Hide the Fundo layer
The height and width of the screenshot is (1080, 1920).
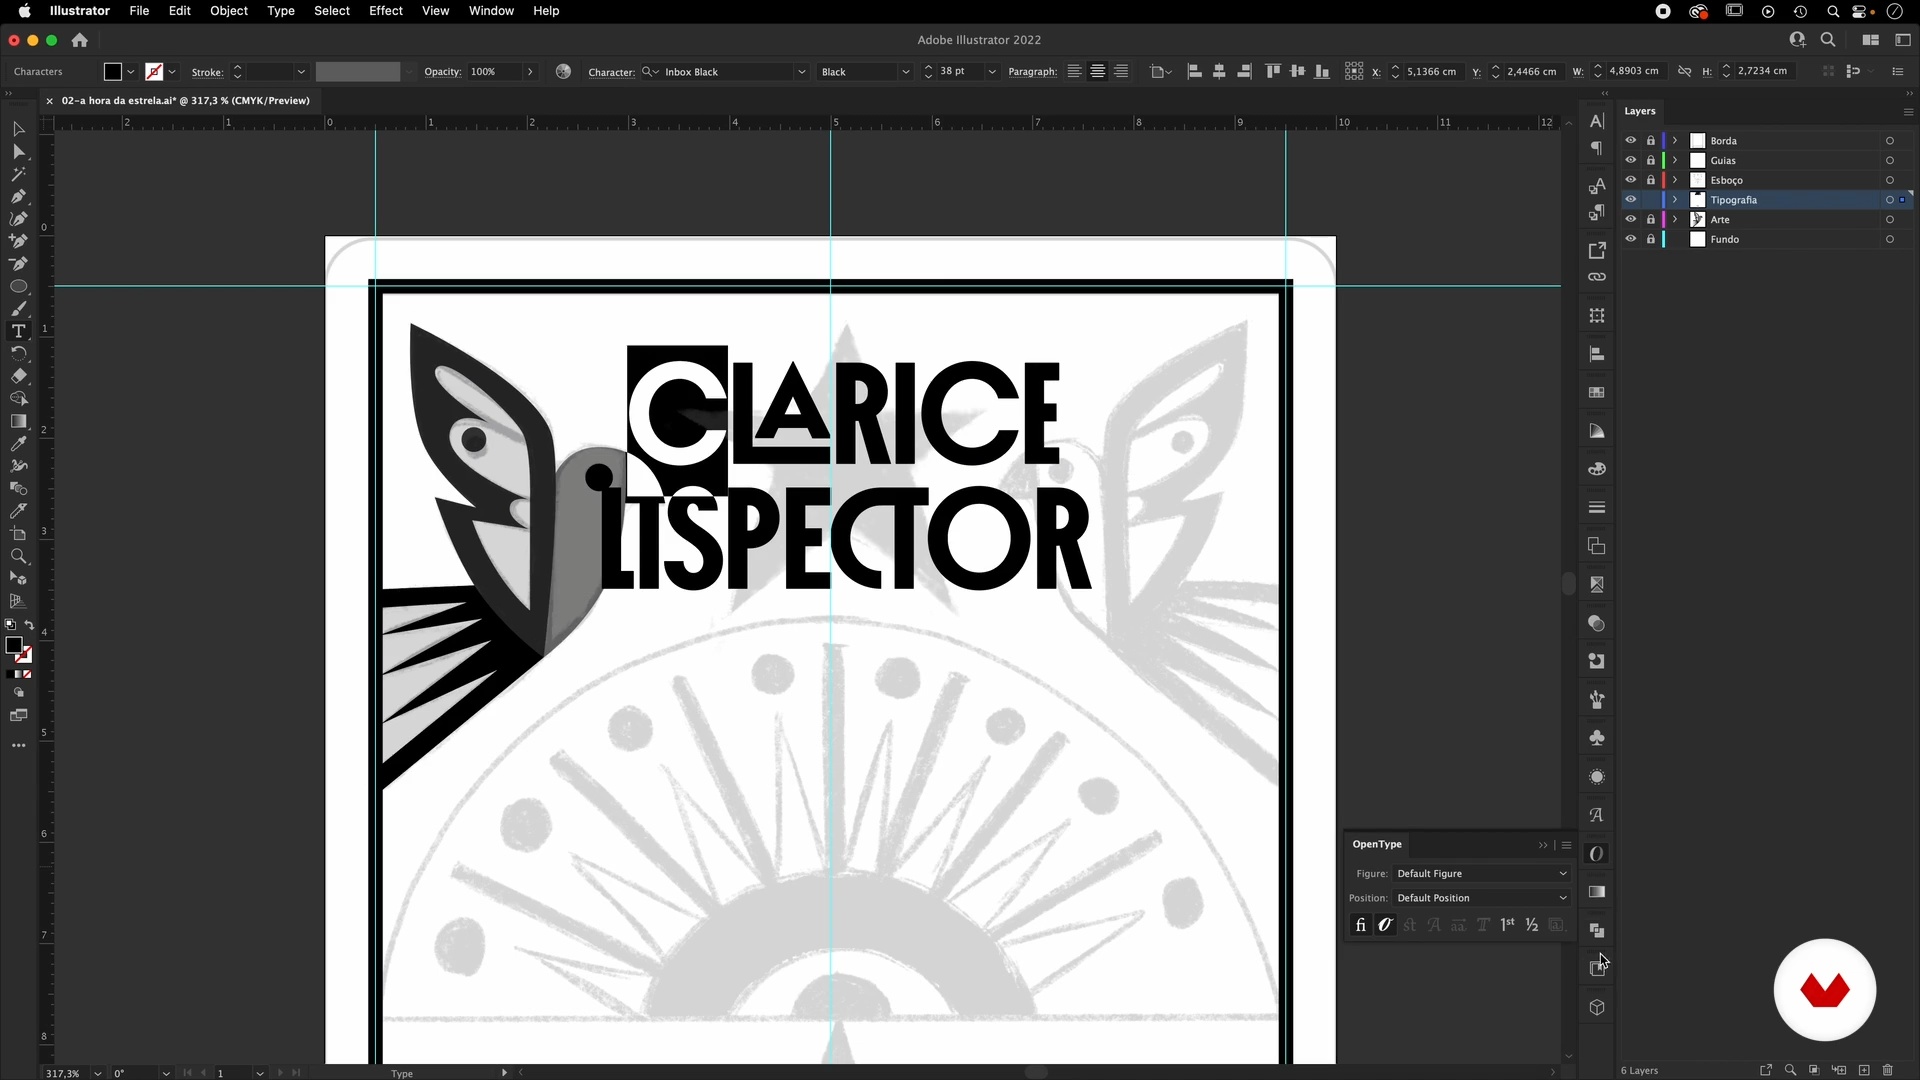click(1630, 239)
